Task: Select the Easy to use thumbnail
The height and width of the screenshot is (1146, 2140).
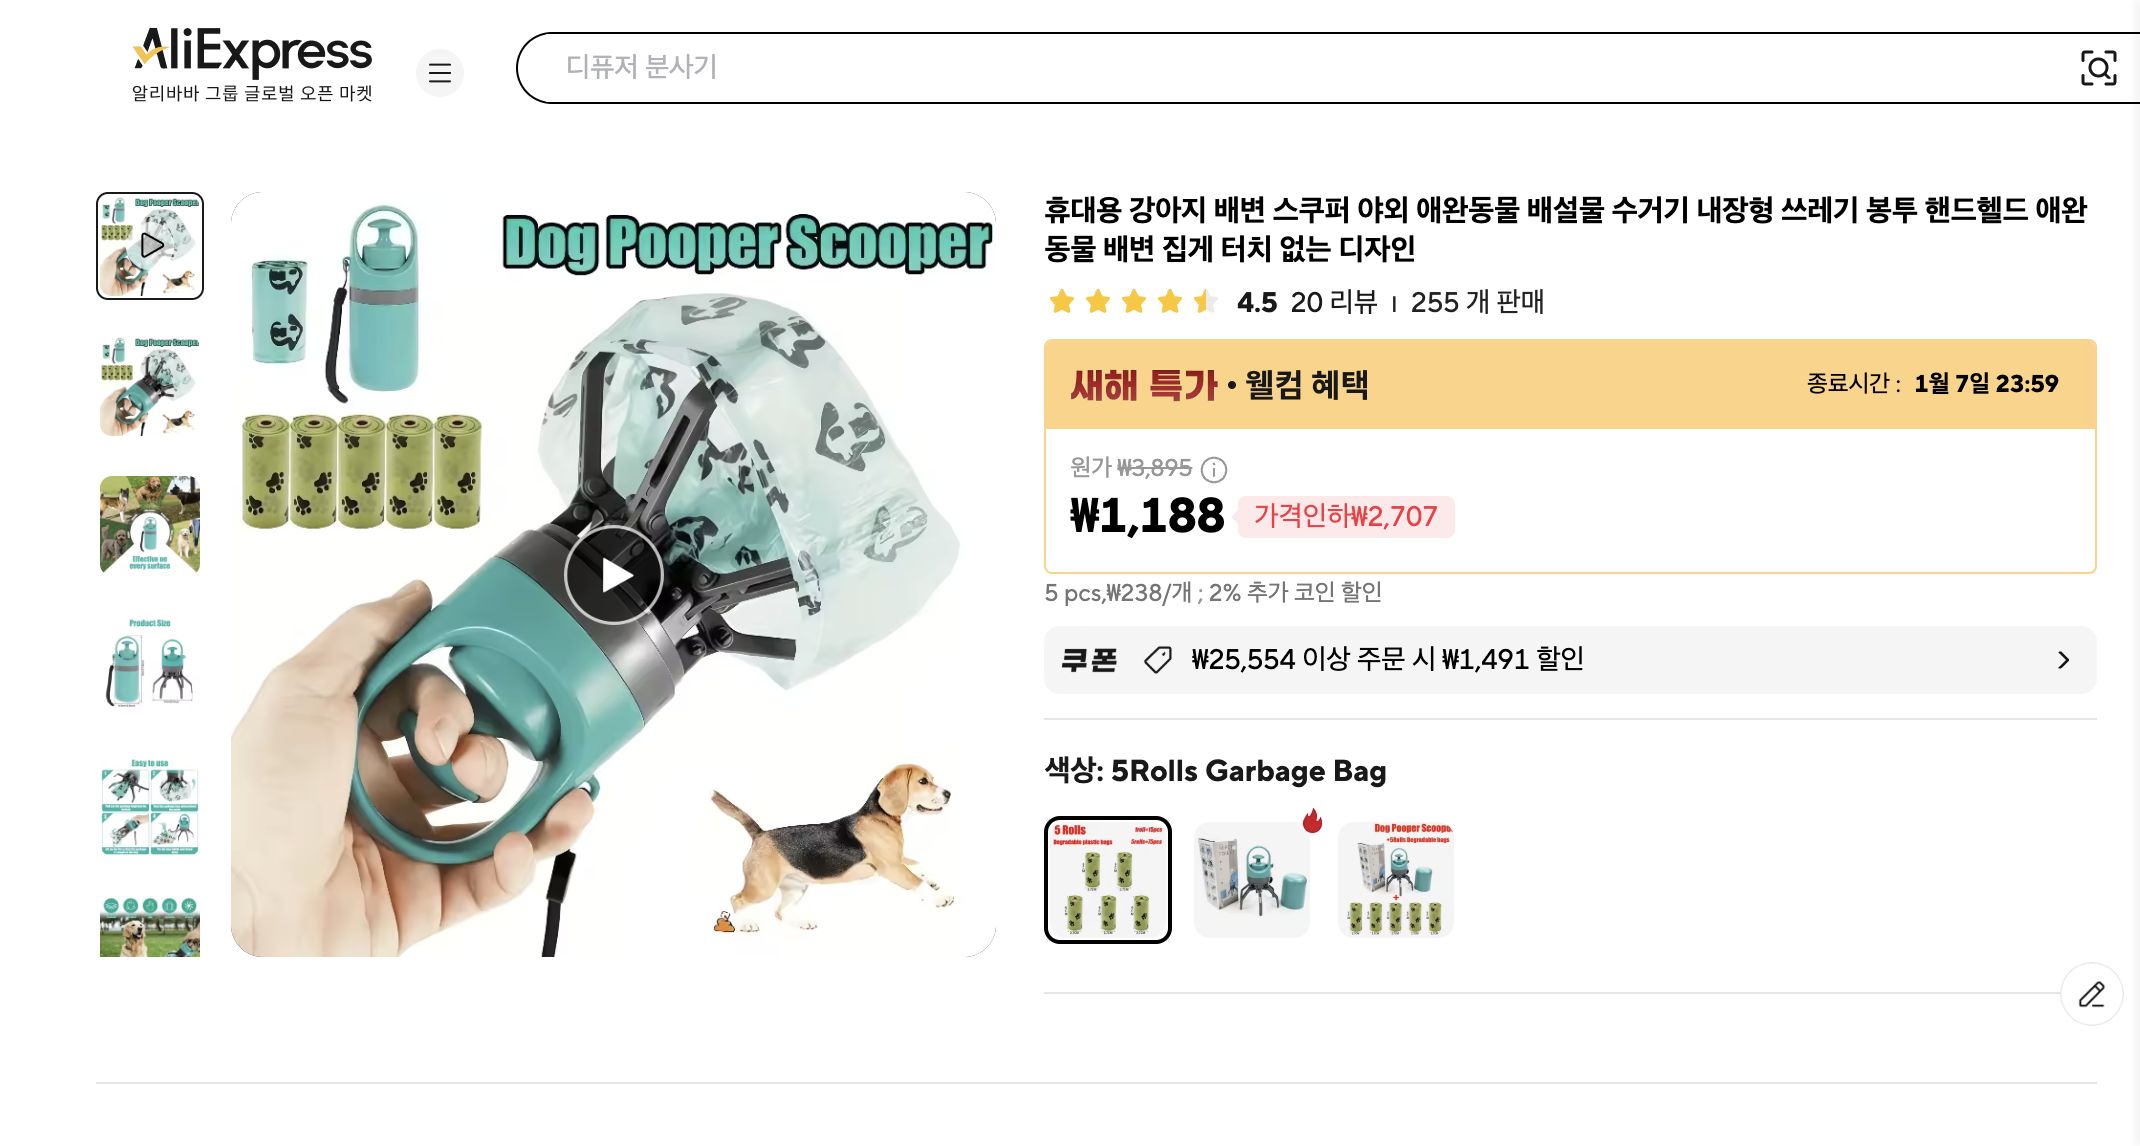Action: [x=150, y=806]
